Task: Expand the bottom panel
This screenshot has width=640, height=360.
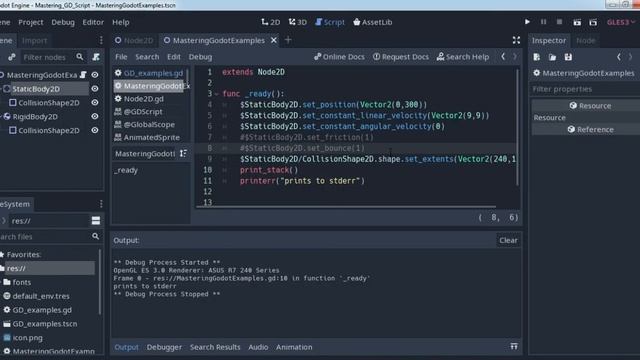Action: [514, 347]
